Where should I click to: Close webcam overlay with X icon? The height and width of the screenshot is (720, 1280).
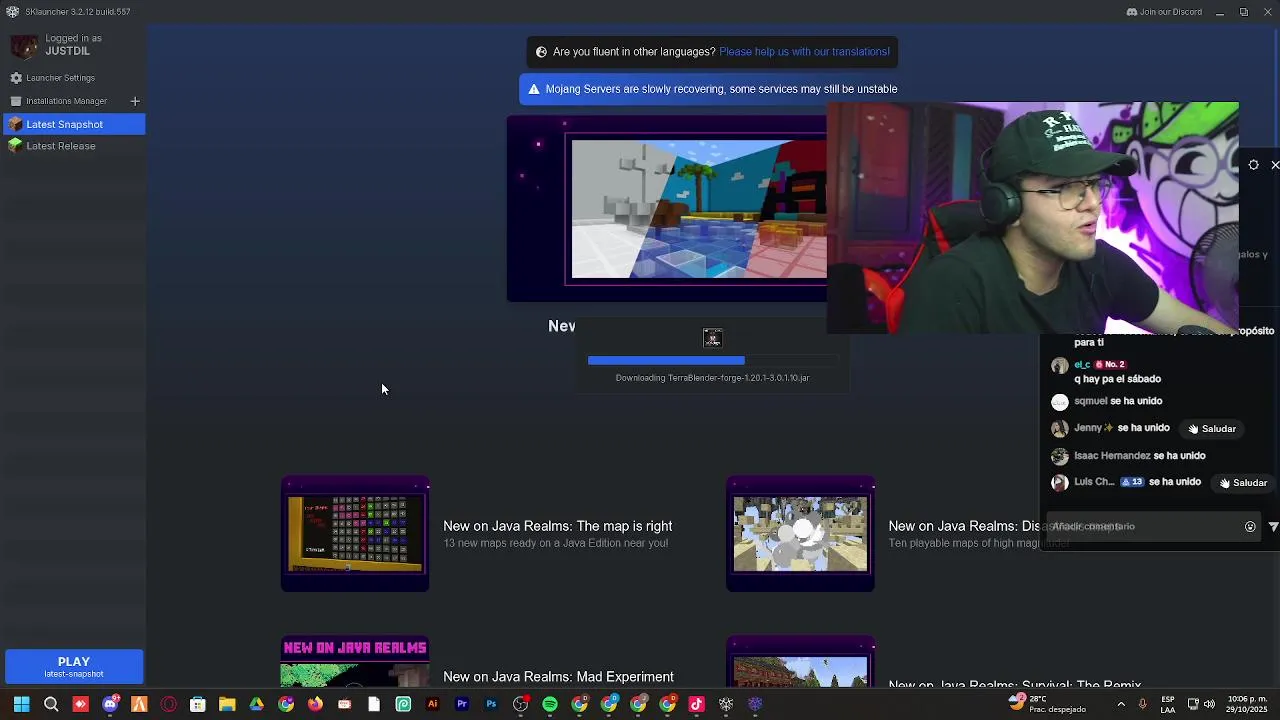1275,165
